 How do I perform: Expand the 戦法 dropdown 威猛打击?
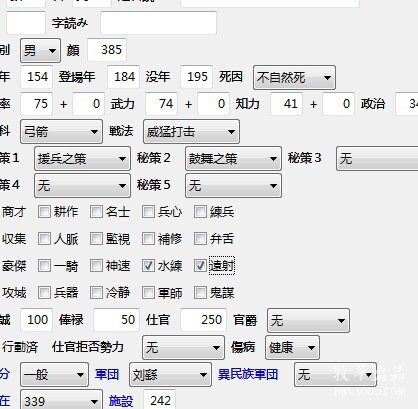[191, 132]
